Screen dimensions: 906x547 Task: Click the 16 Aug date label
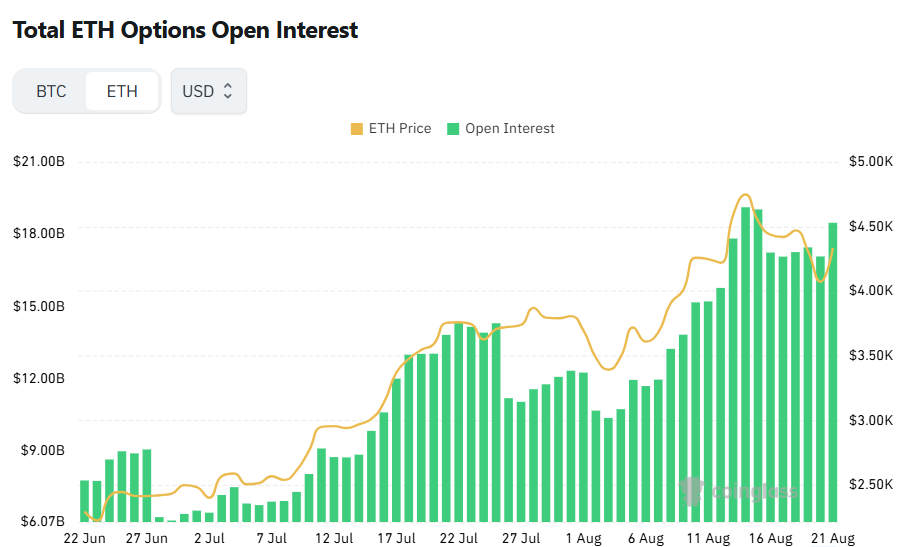pos(770,538)
